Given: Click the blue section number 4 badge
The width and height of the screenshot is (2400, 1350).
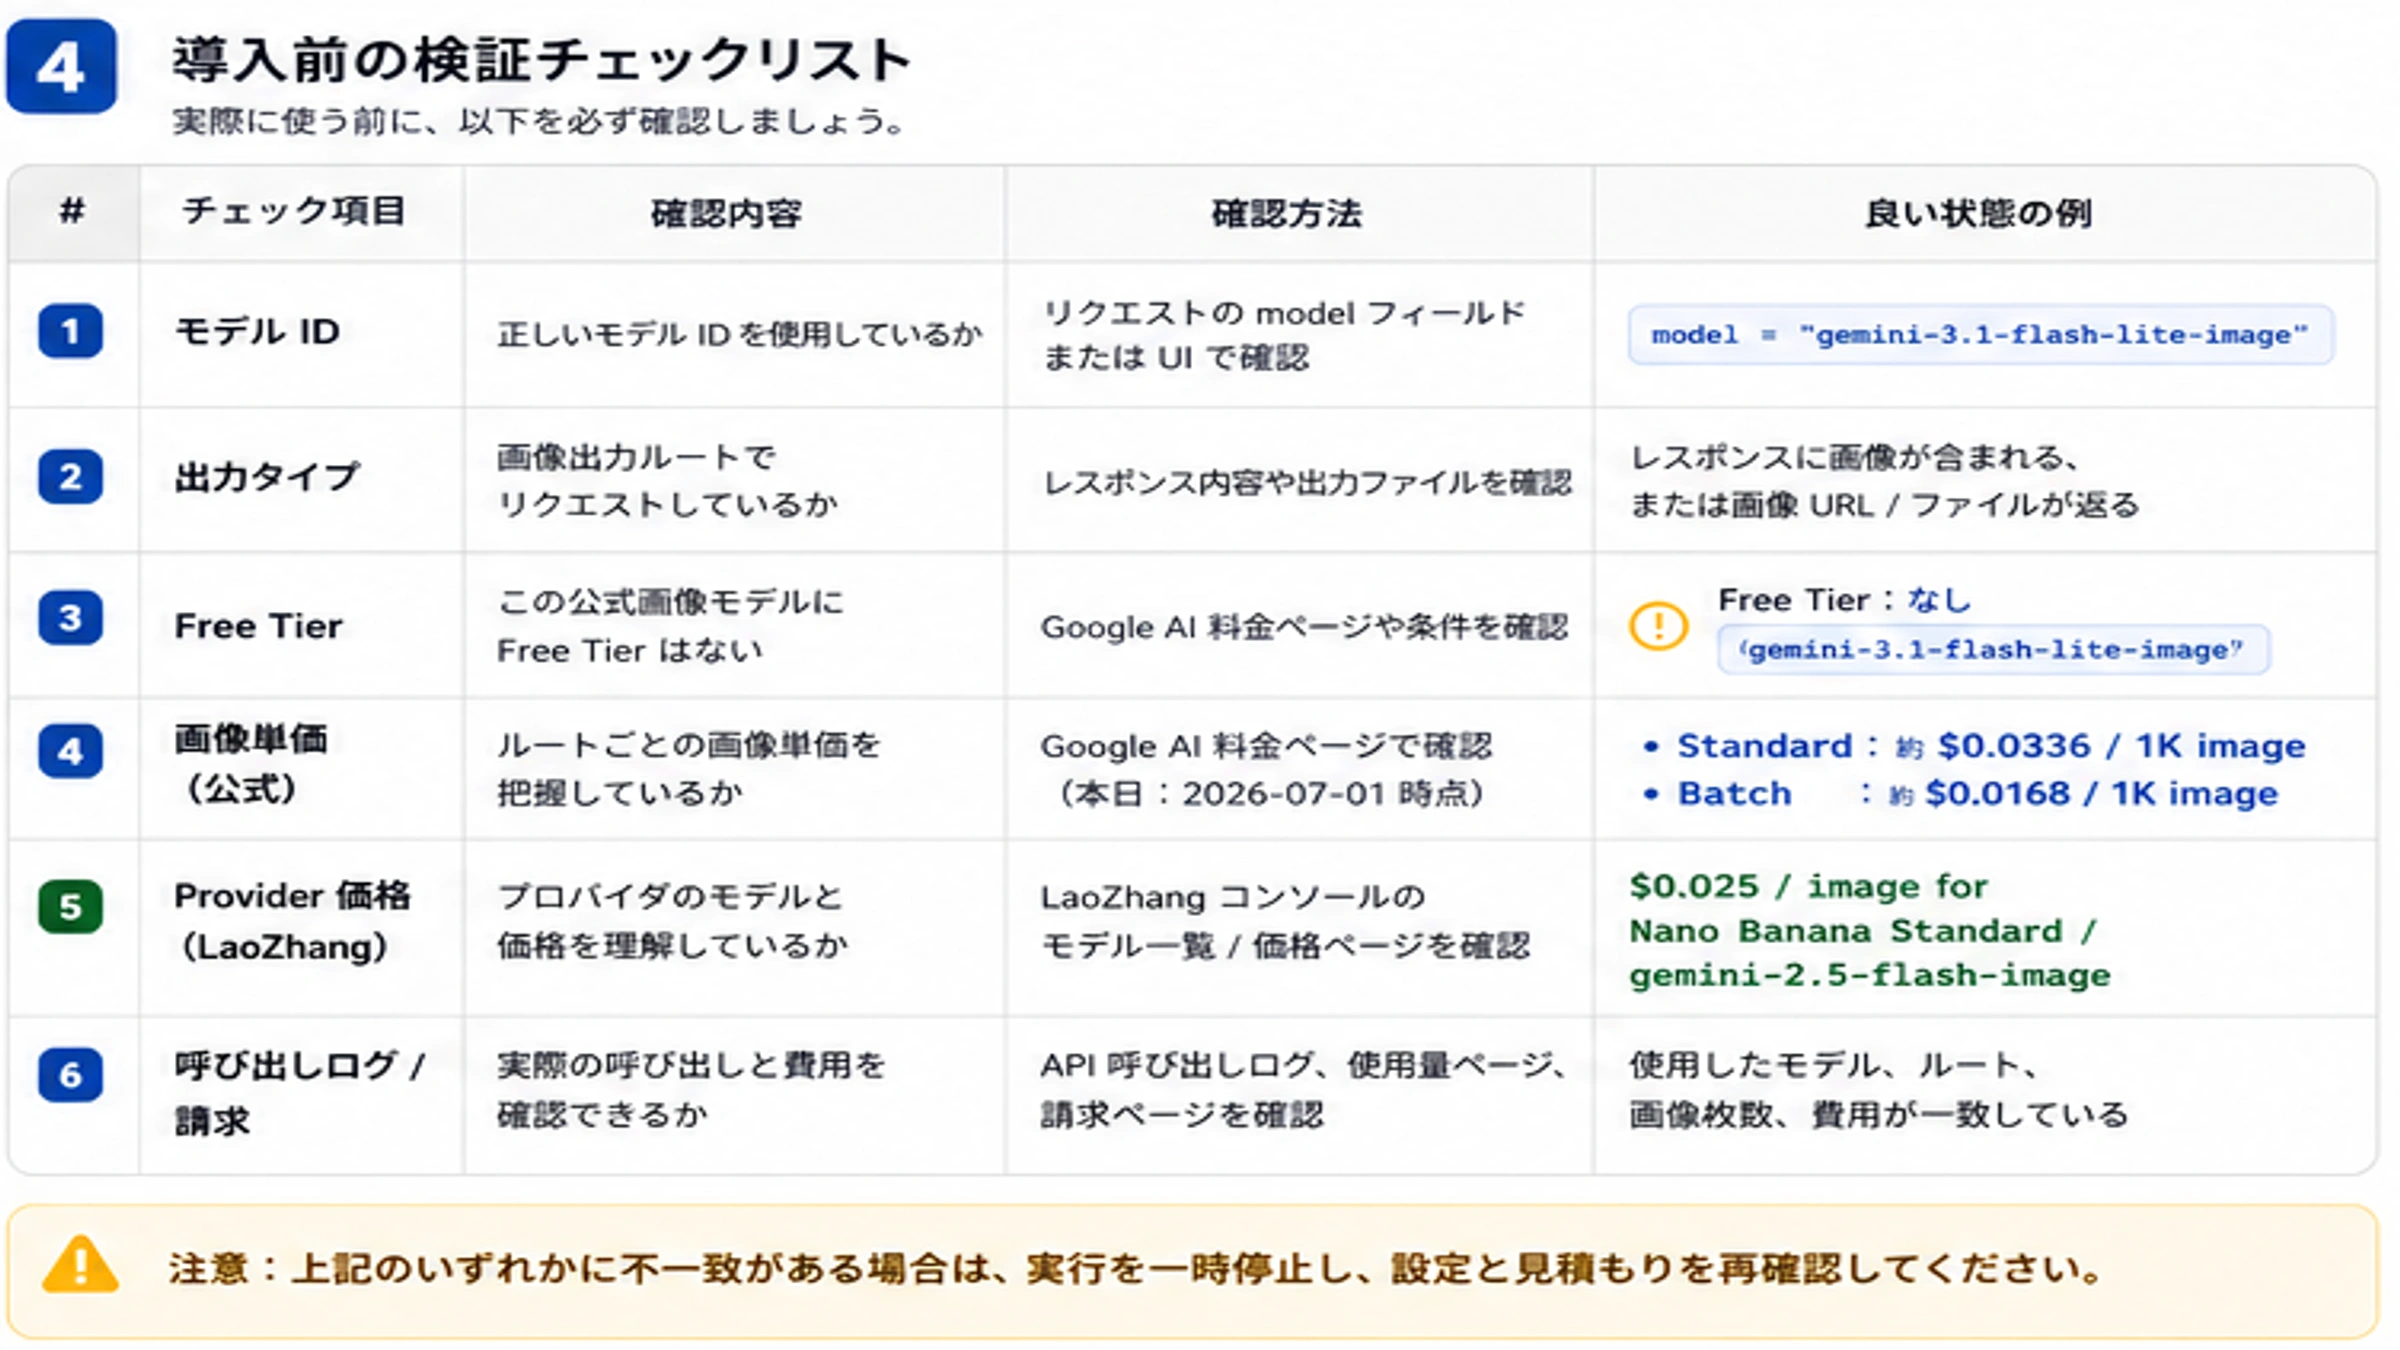Looking at the screenshot, I should [61, 66].
